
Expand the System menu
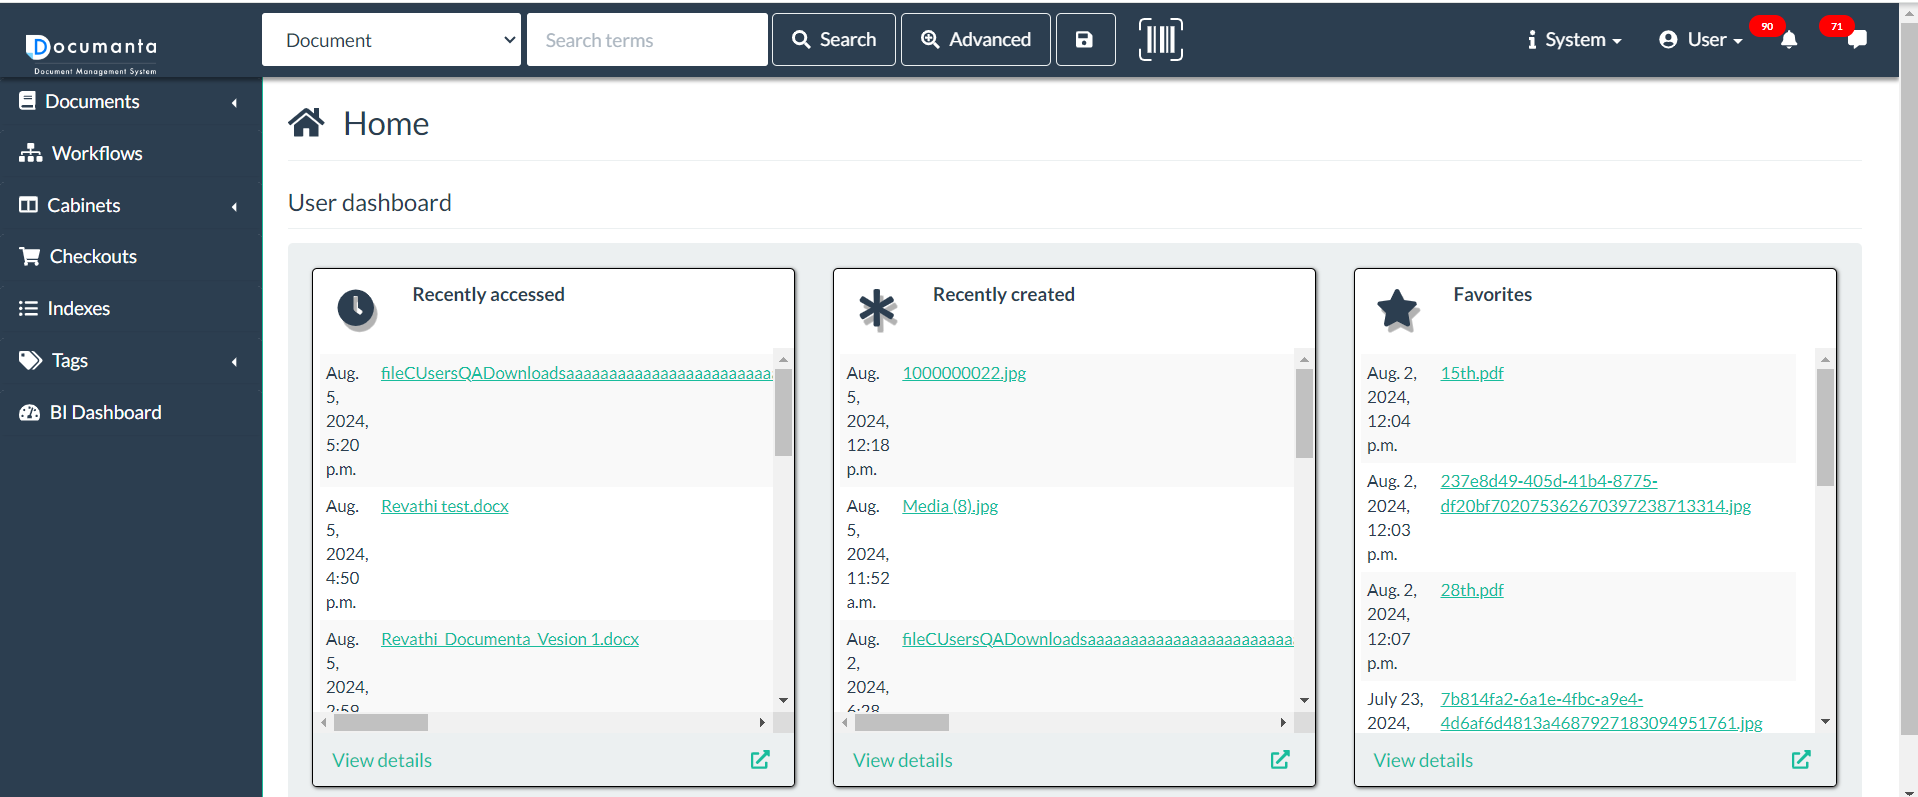[1574, 40]
